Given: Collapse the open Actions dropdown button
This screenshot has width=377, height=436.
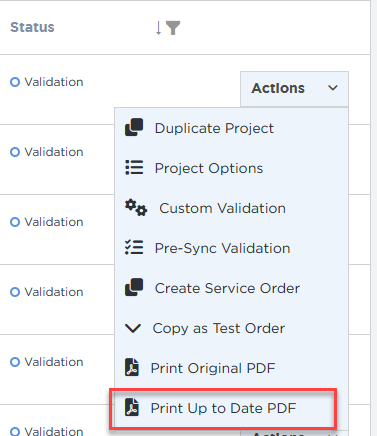Looking at the screenshot, I should click(294, 88).
